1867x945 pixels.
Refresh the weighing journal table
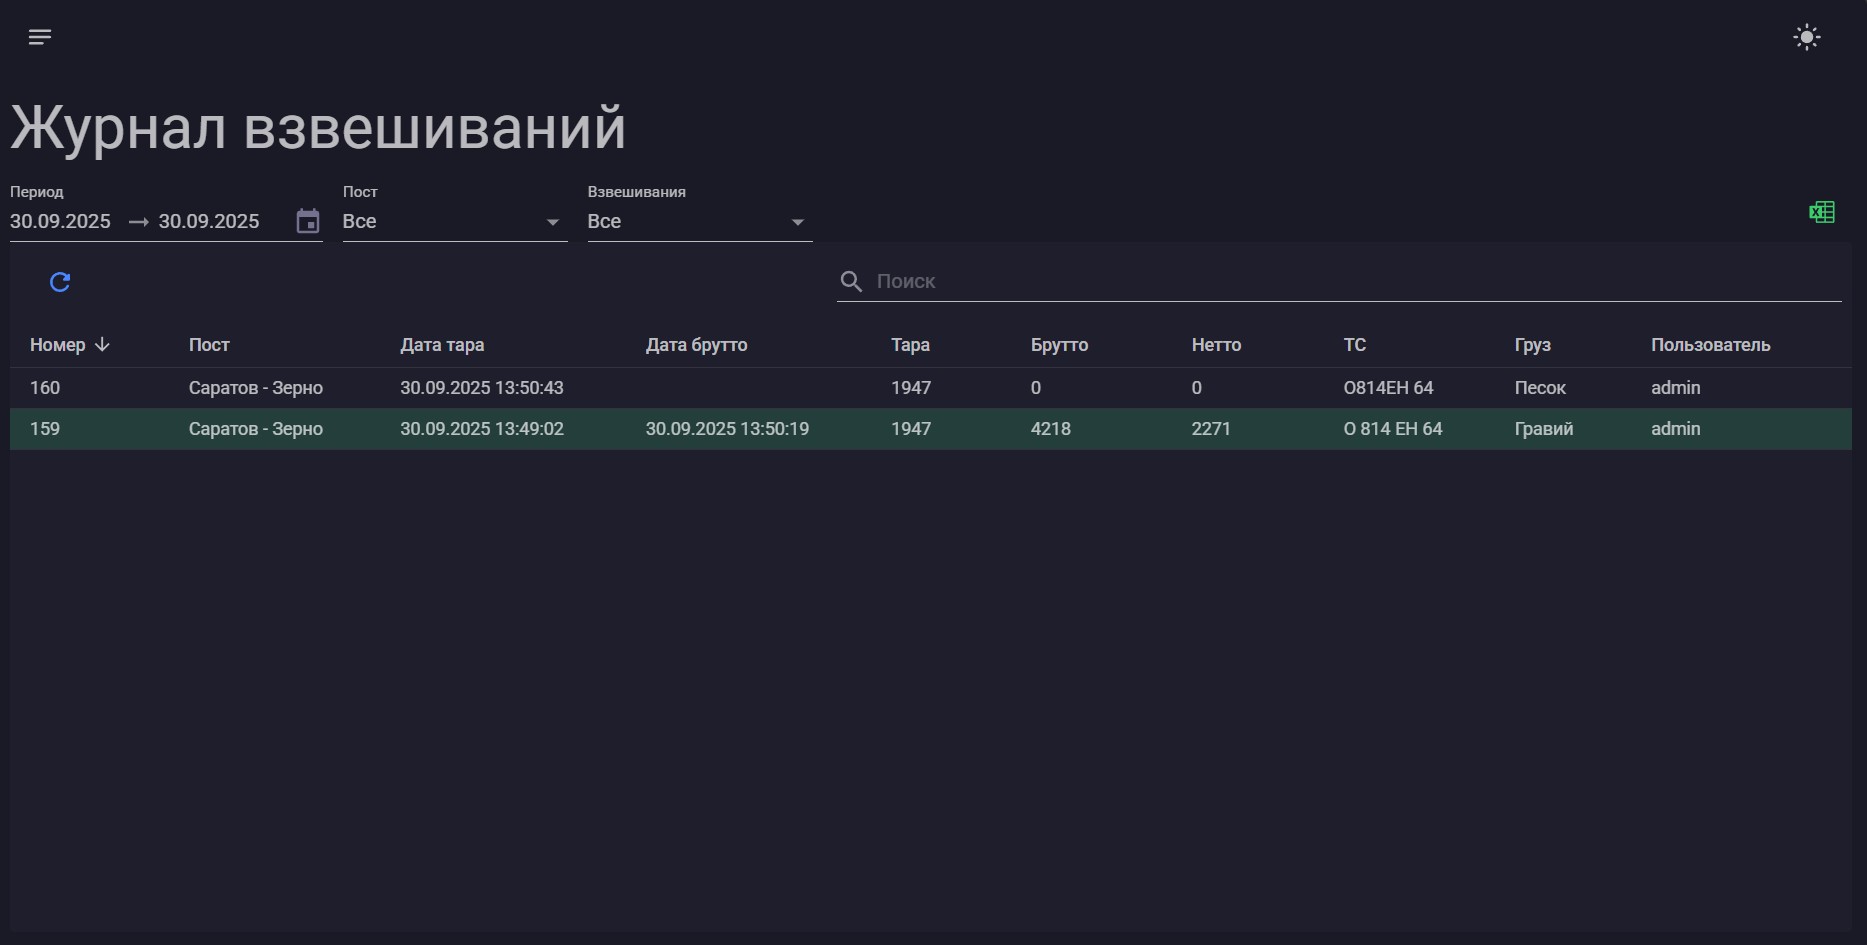pos(60,282)
